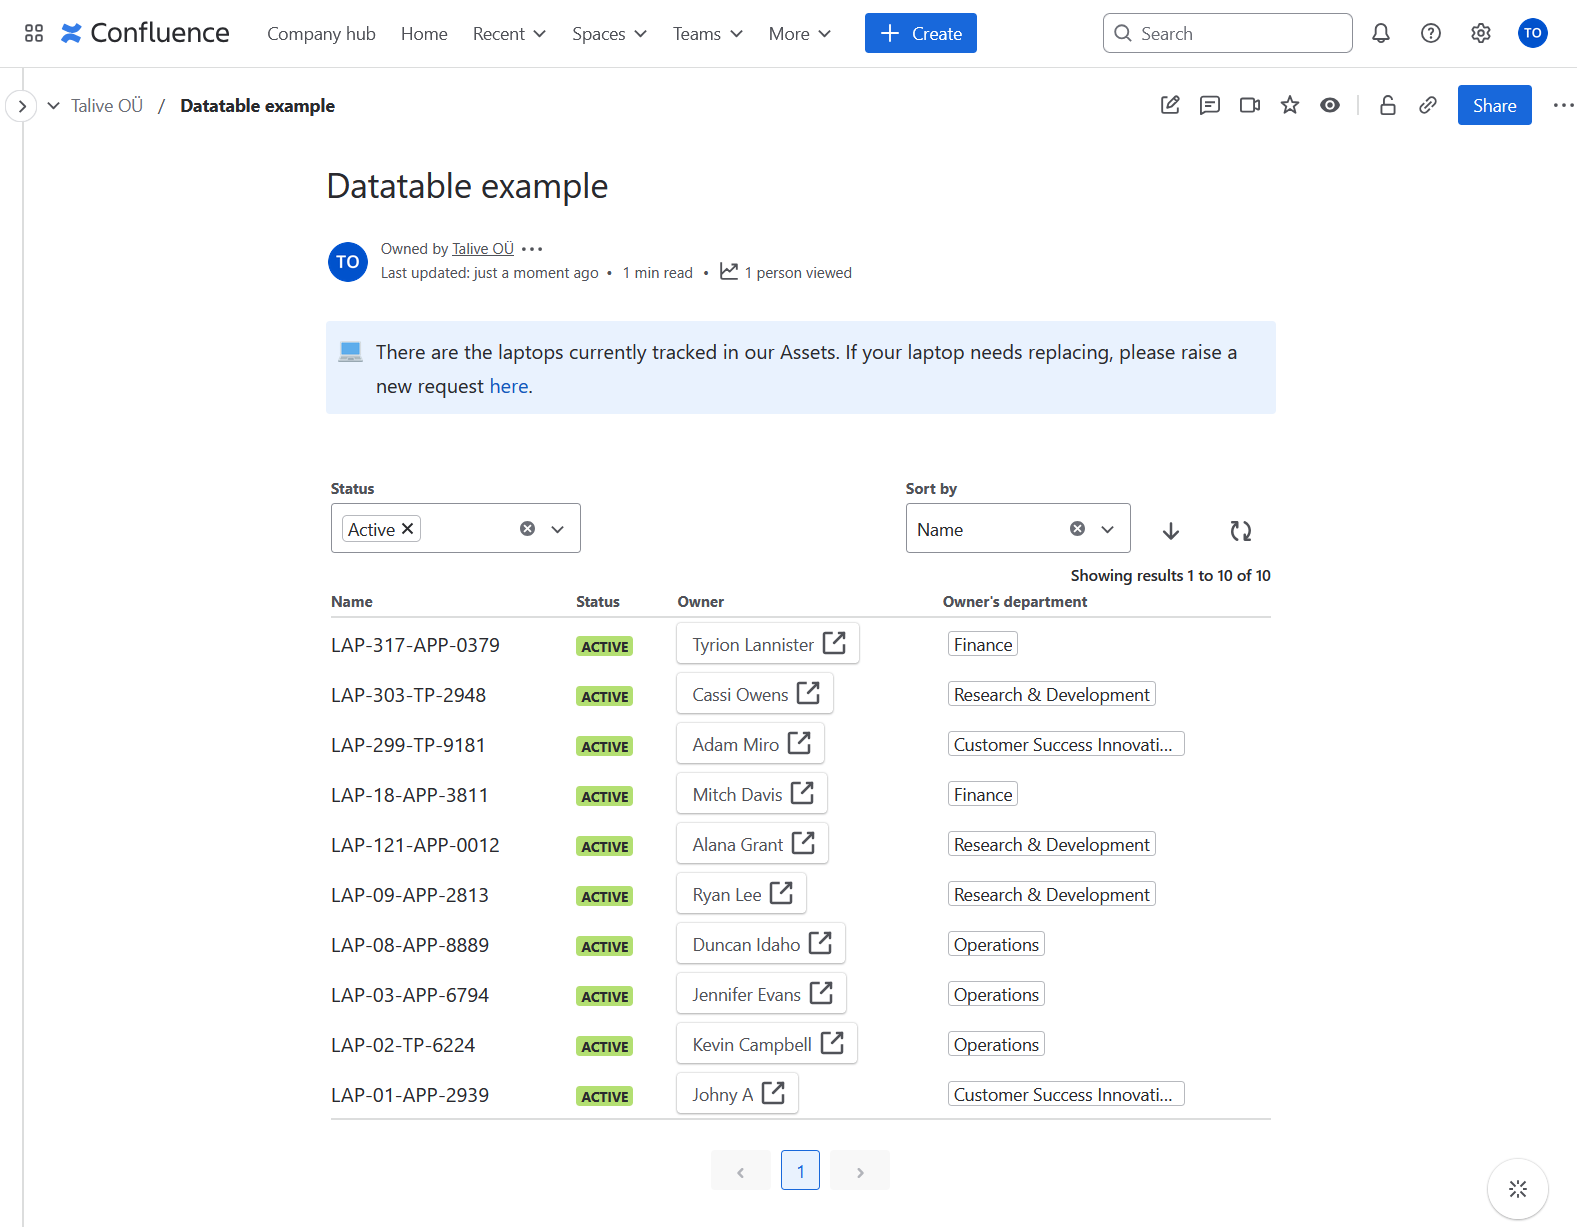Remove the Active status filter tag

point(408,529)
